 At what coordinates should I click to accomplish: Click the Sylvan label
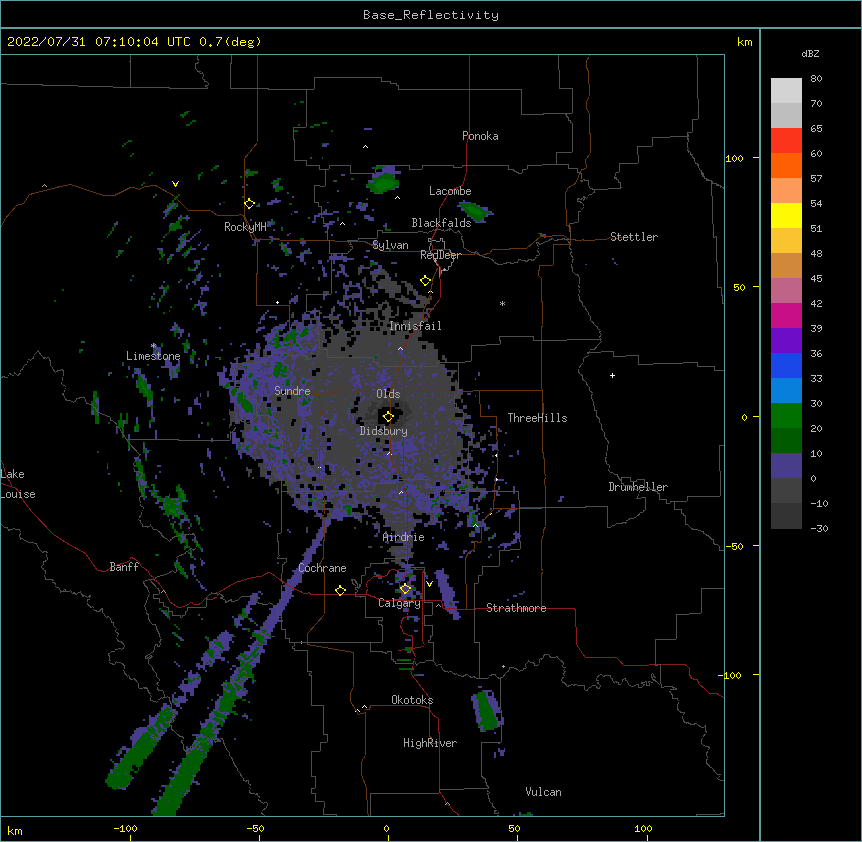(390, 245)
